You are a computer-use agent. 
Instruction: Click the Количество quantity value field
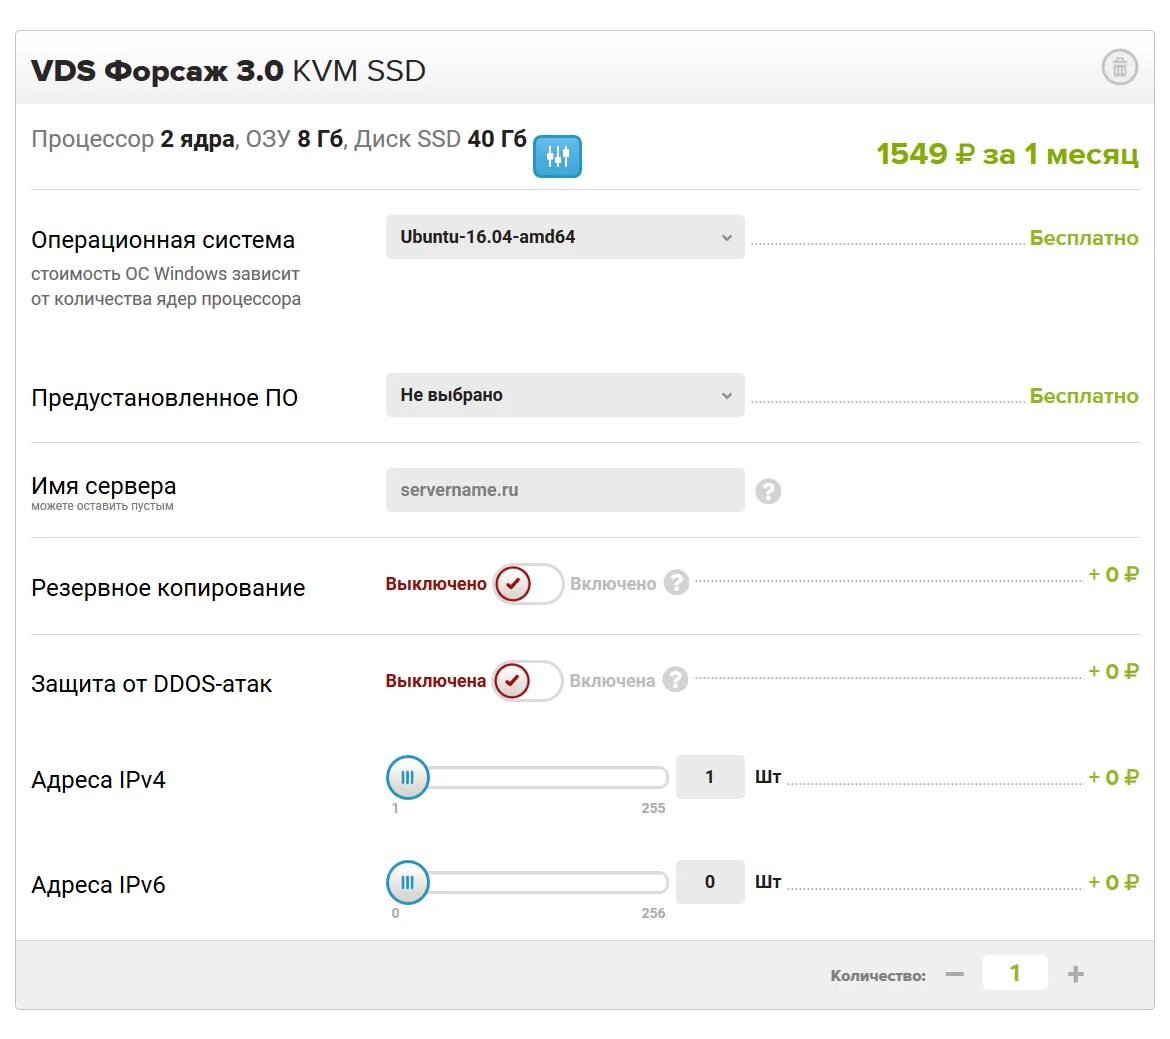point(1015,973)
